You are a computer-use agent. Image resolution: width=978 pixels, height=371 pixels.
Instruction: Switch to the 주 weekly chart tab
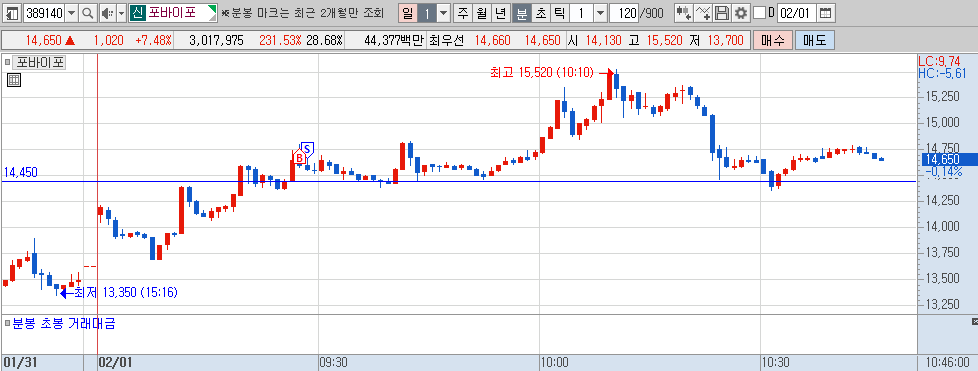point(462,12)
